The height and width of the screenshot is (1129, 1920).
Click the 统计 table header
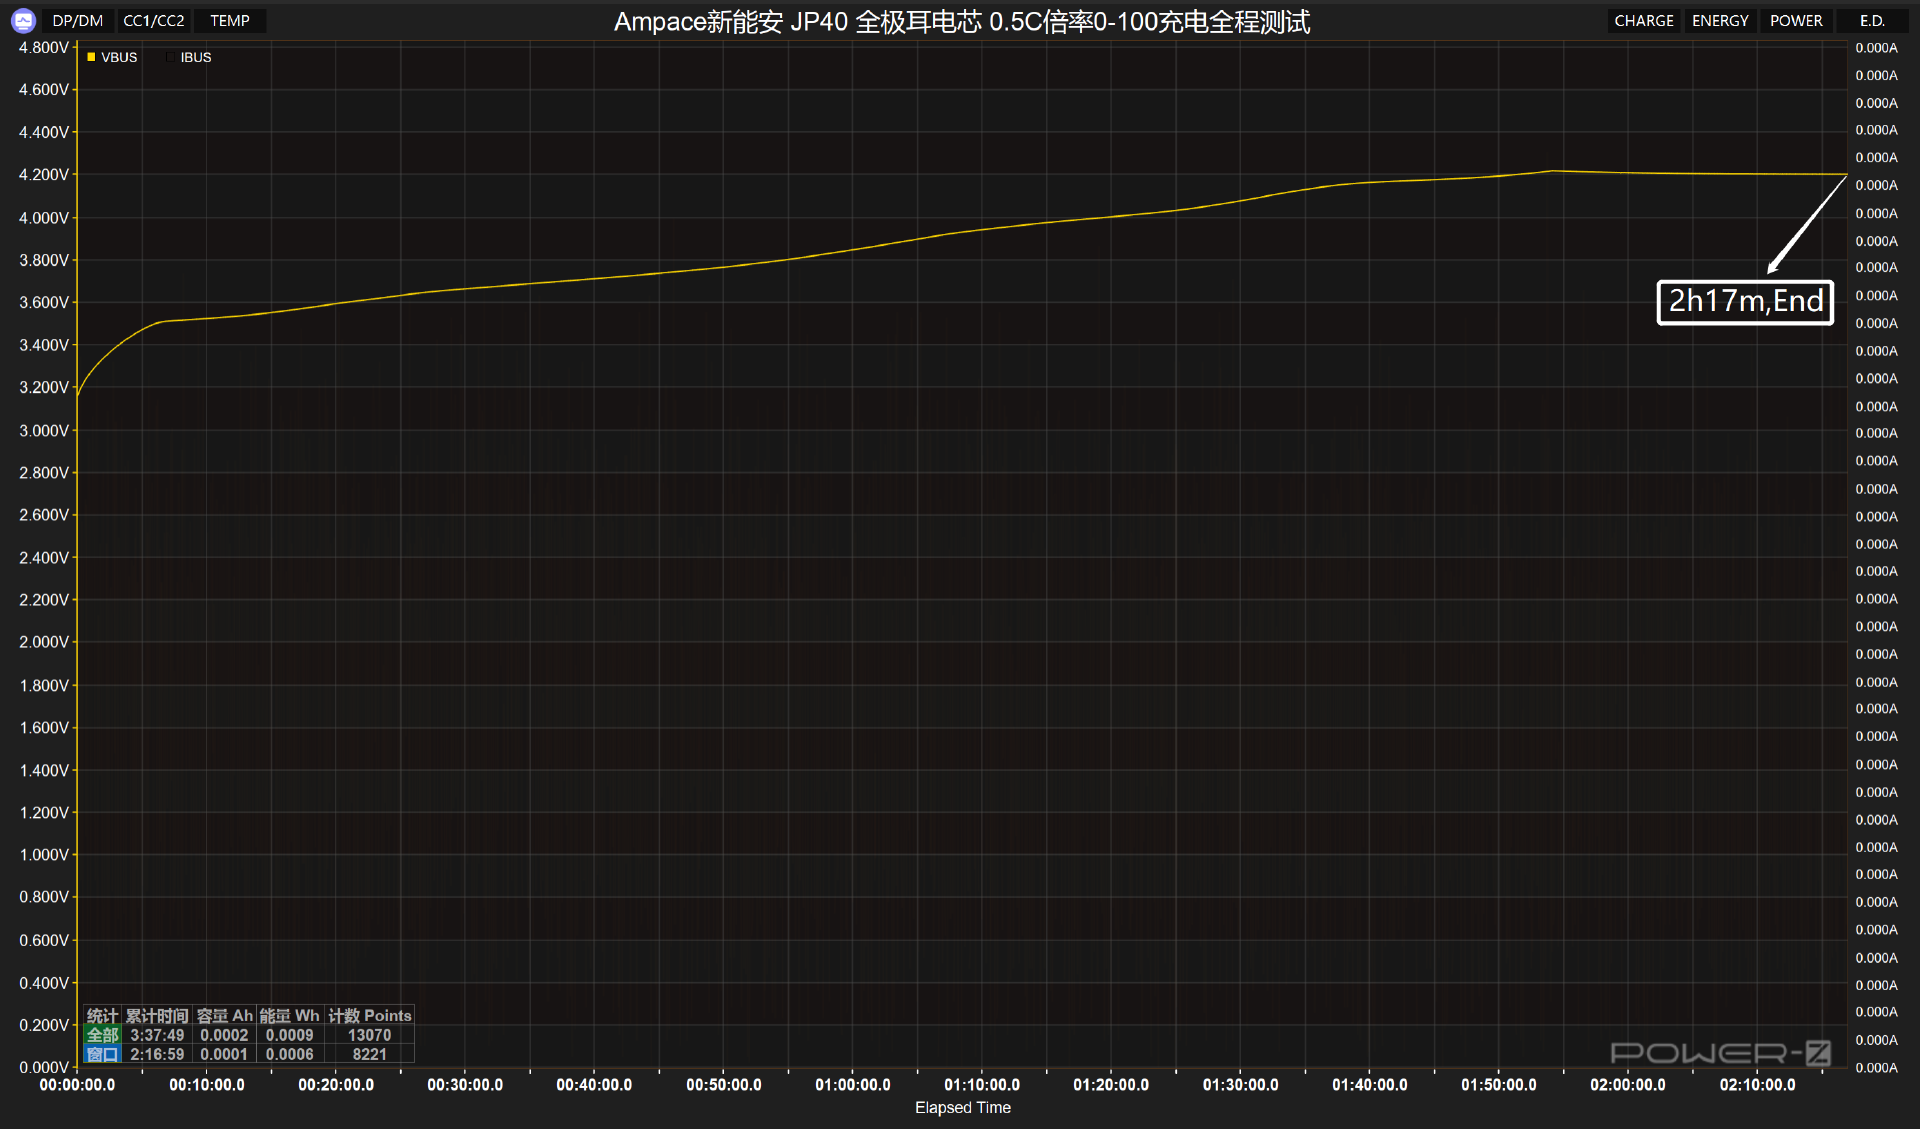click(102, 1016)
